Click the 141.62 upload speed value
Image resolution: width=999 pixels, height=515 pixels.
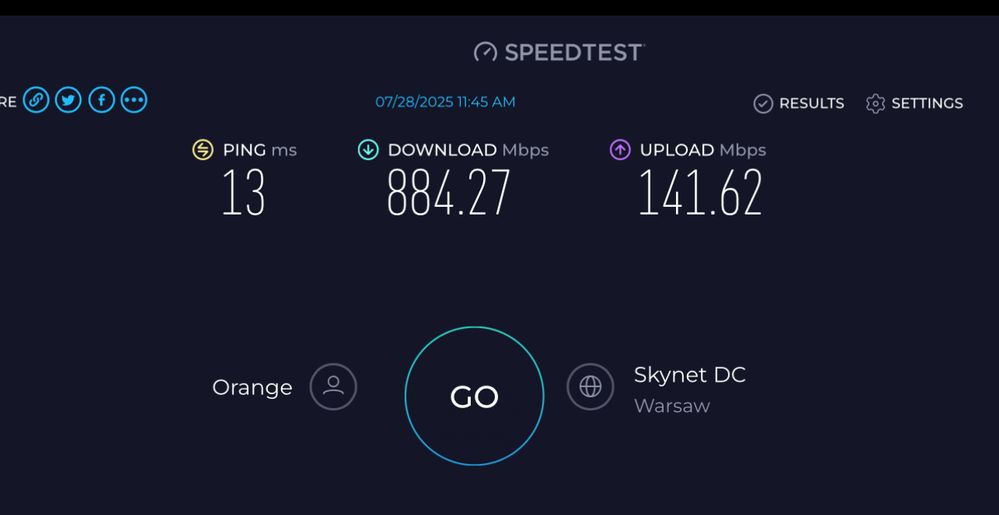pyautogui.click(x=700, y=193)
